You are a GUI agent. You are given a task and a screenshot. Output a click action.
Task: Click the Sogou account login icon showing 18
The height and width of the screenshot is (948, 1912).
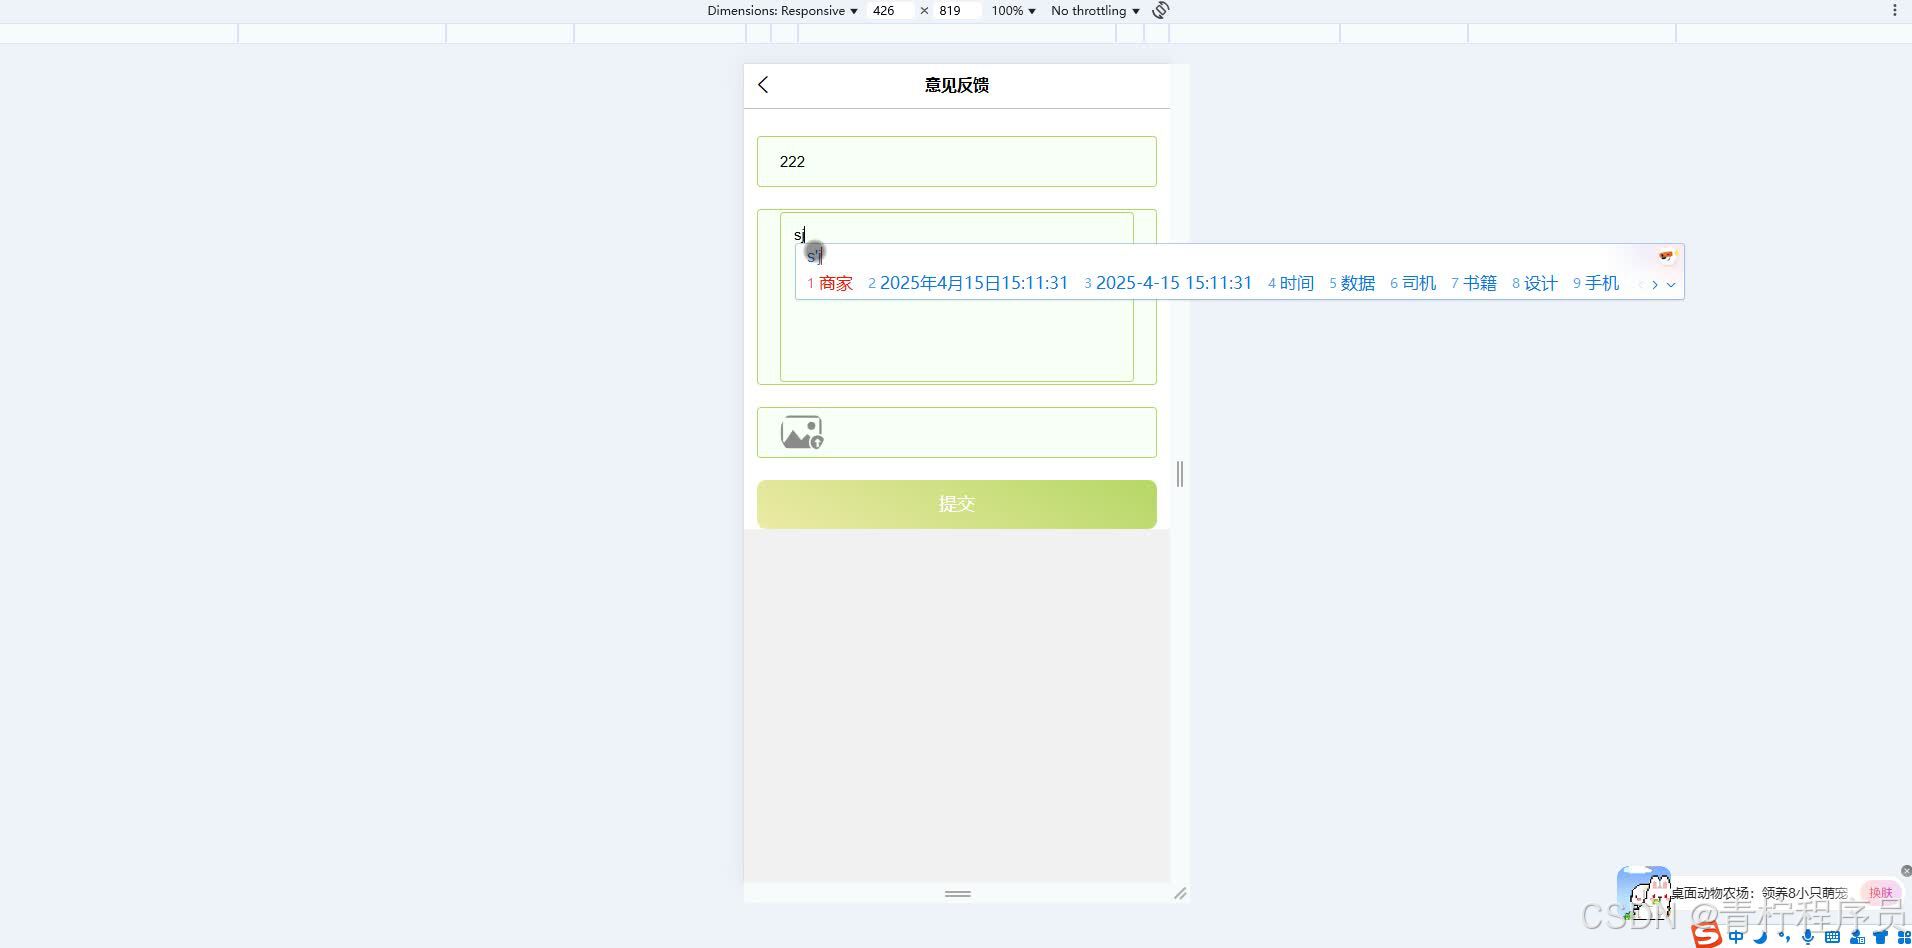point(1857,937)
